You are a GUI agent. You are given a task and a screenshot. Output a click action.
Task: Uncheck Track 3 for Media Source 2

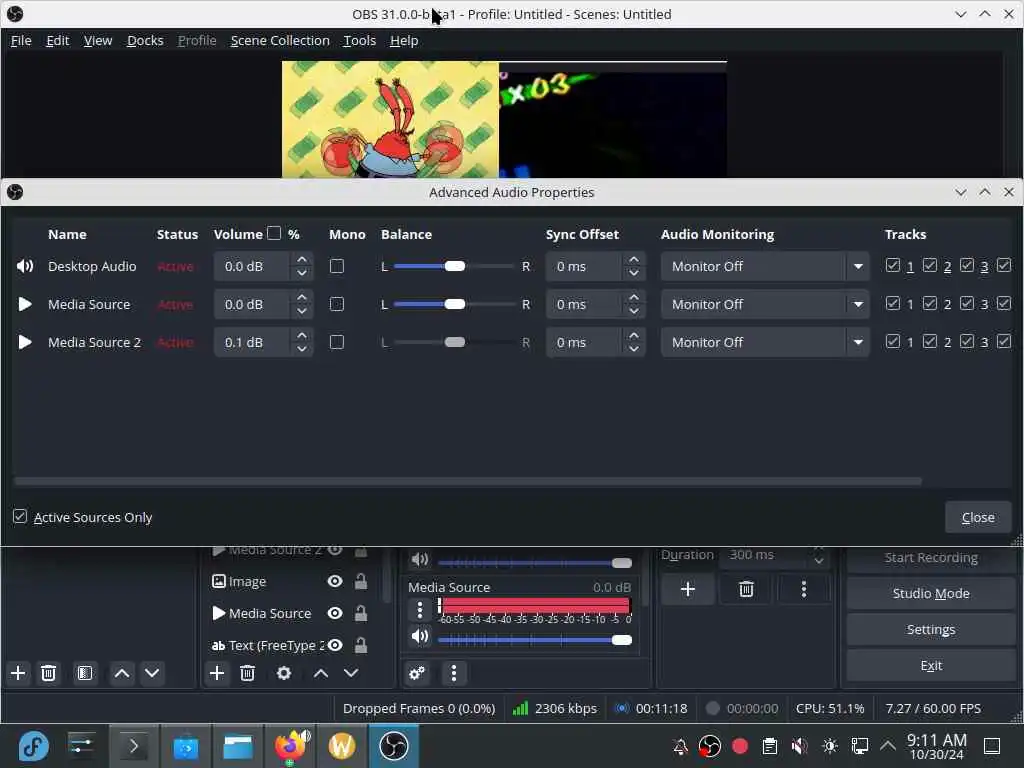pyautogui.click(x=967, y=341)
